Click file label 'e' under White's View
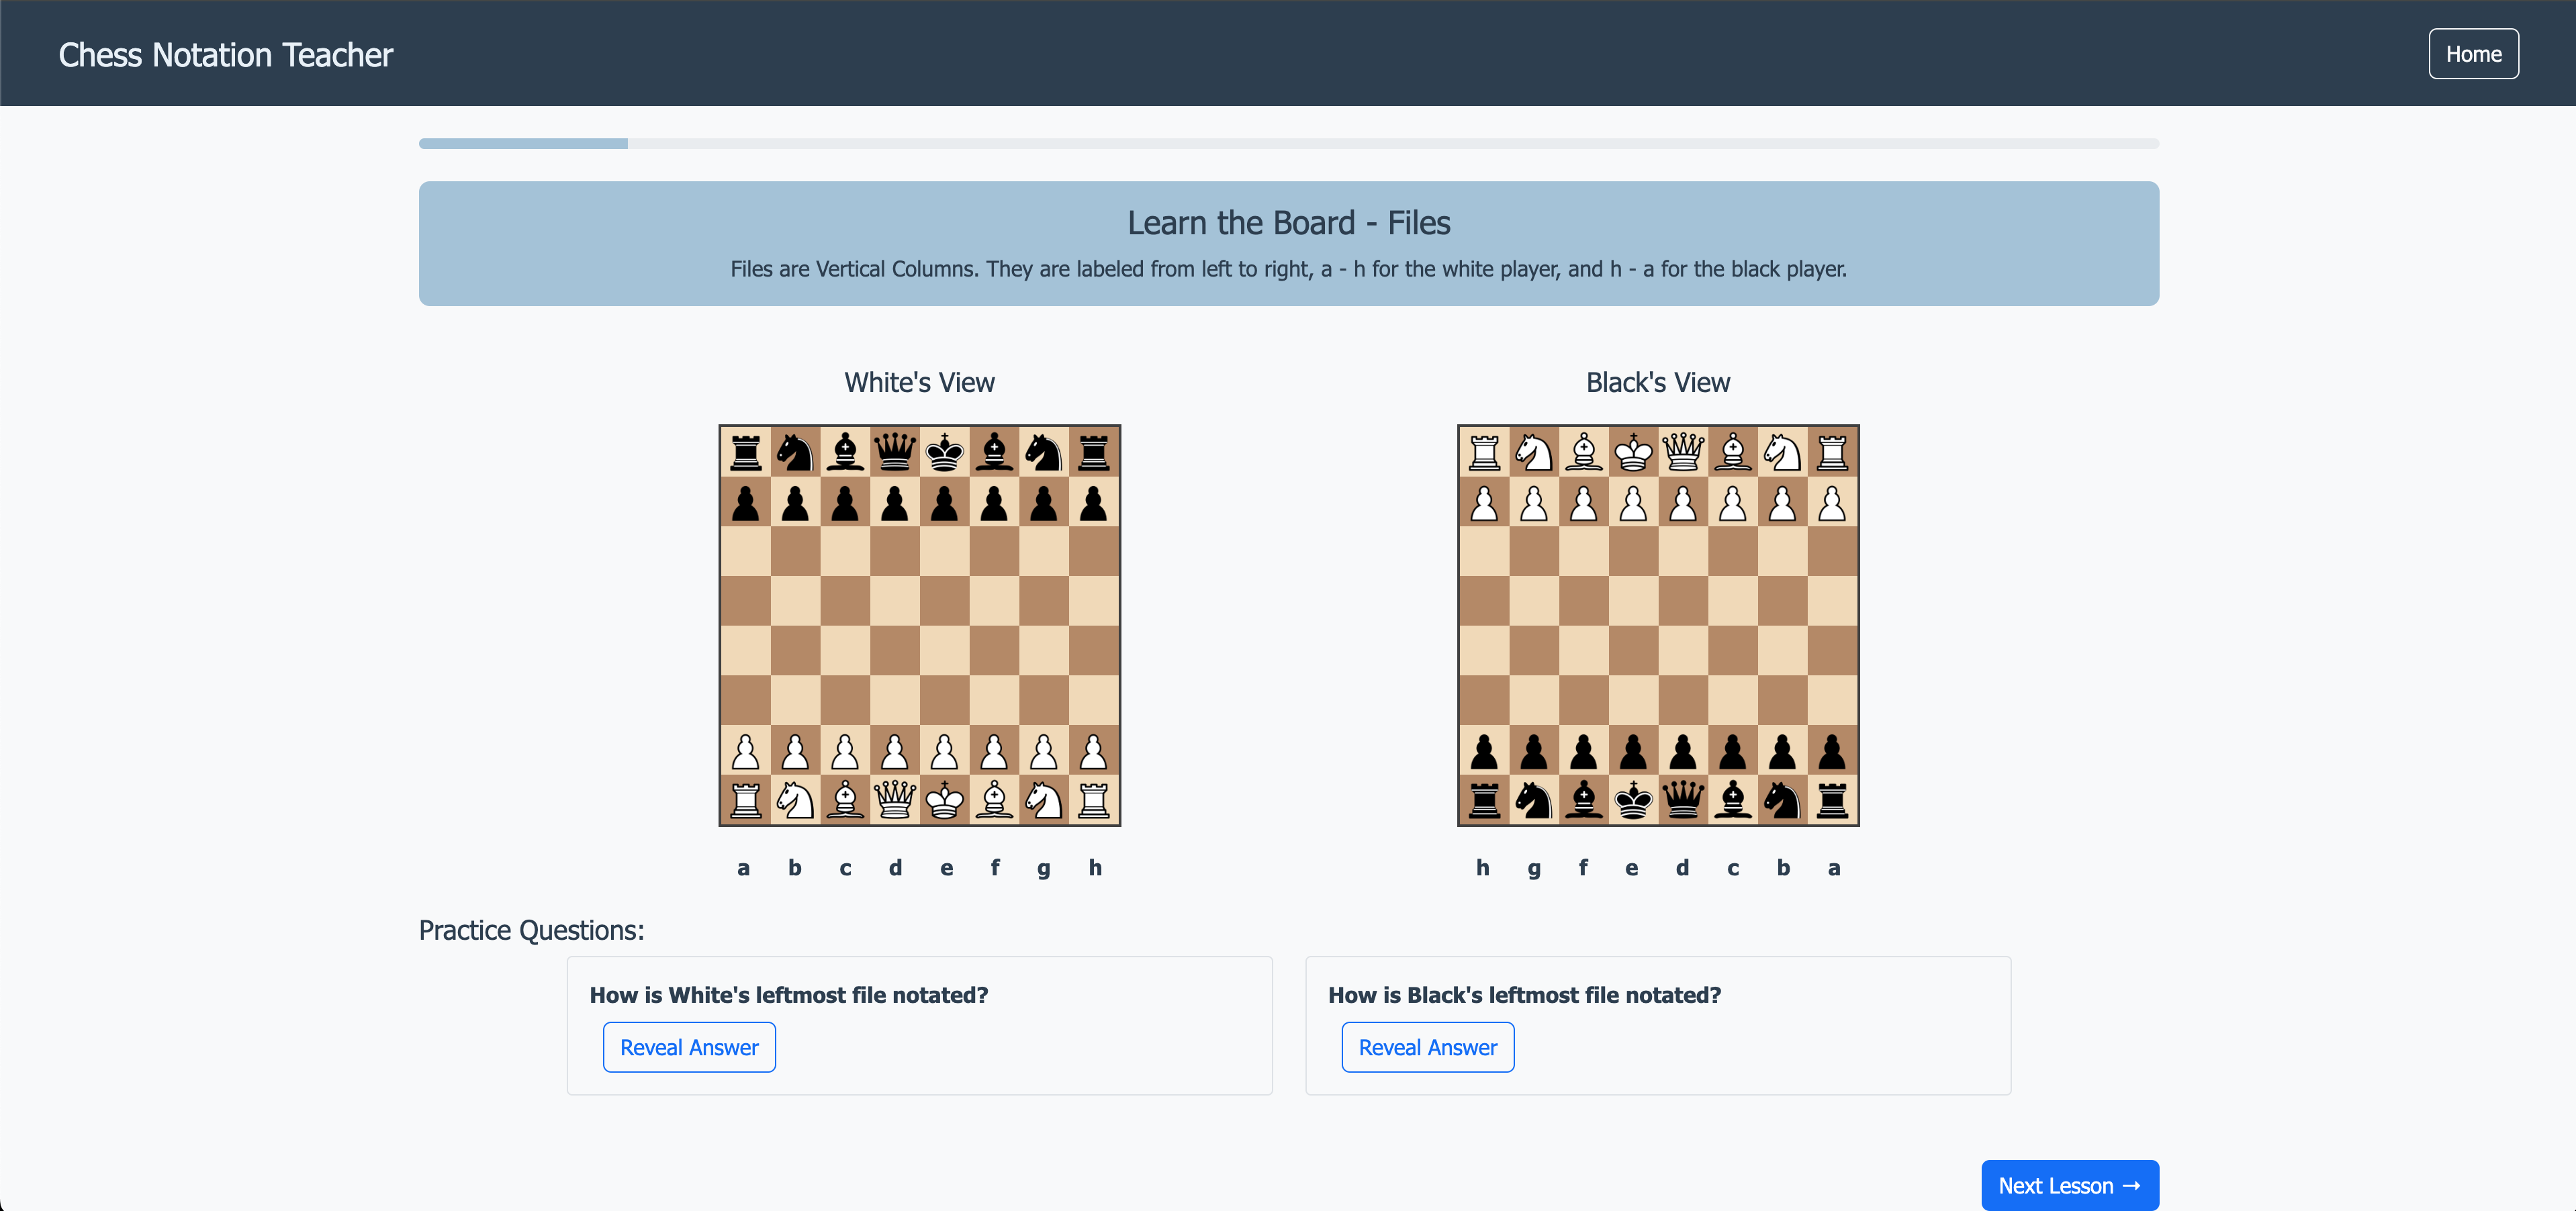This screenshot has height=1211, width=2576. (x=946, y=868)
